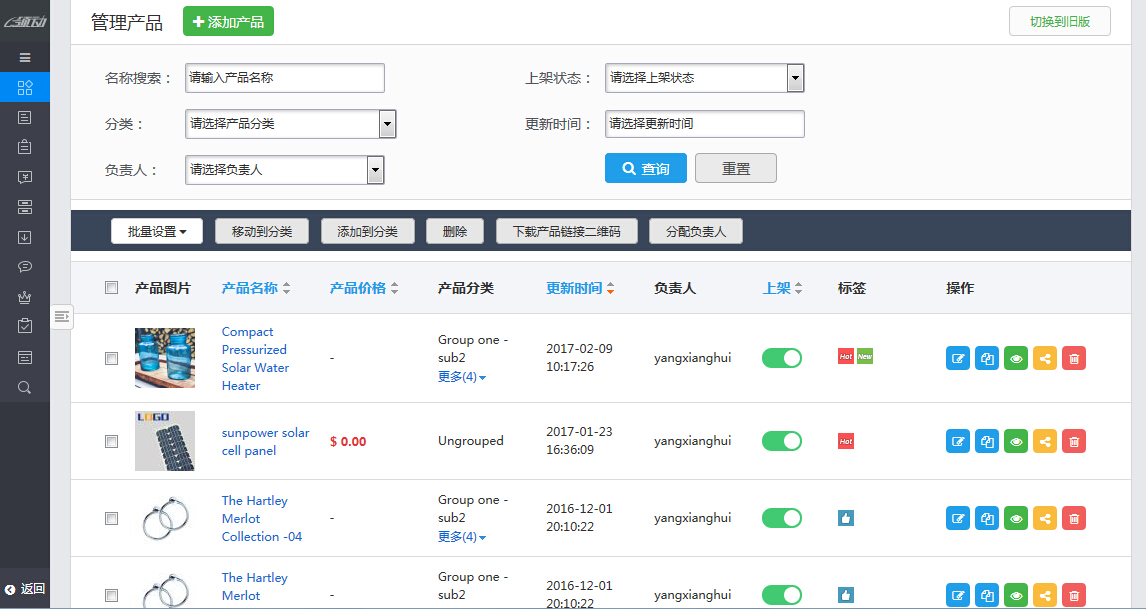1146x609 pixels.
Task: Switch to old version via 切换到旧版
Action: pos(1059,20)
